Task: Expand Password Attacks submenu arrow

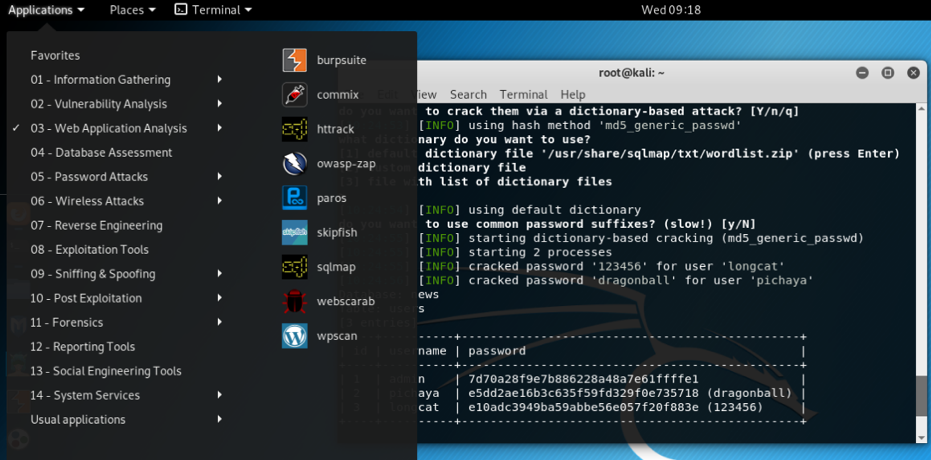Action: pos(220,177)
